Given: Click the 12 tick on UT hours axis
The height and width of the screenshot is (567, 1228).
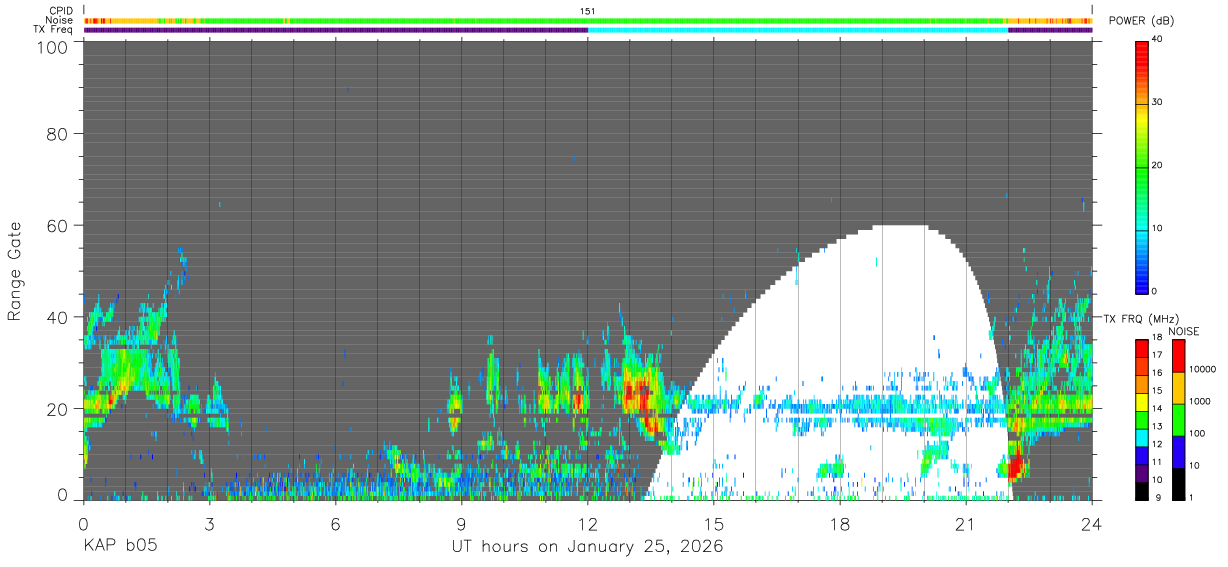Looking at the screenshot, I should [588, 523].
